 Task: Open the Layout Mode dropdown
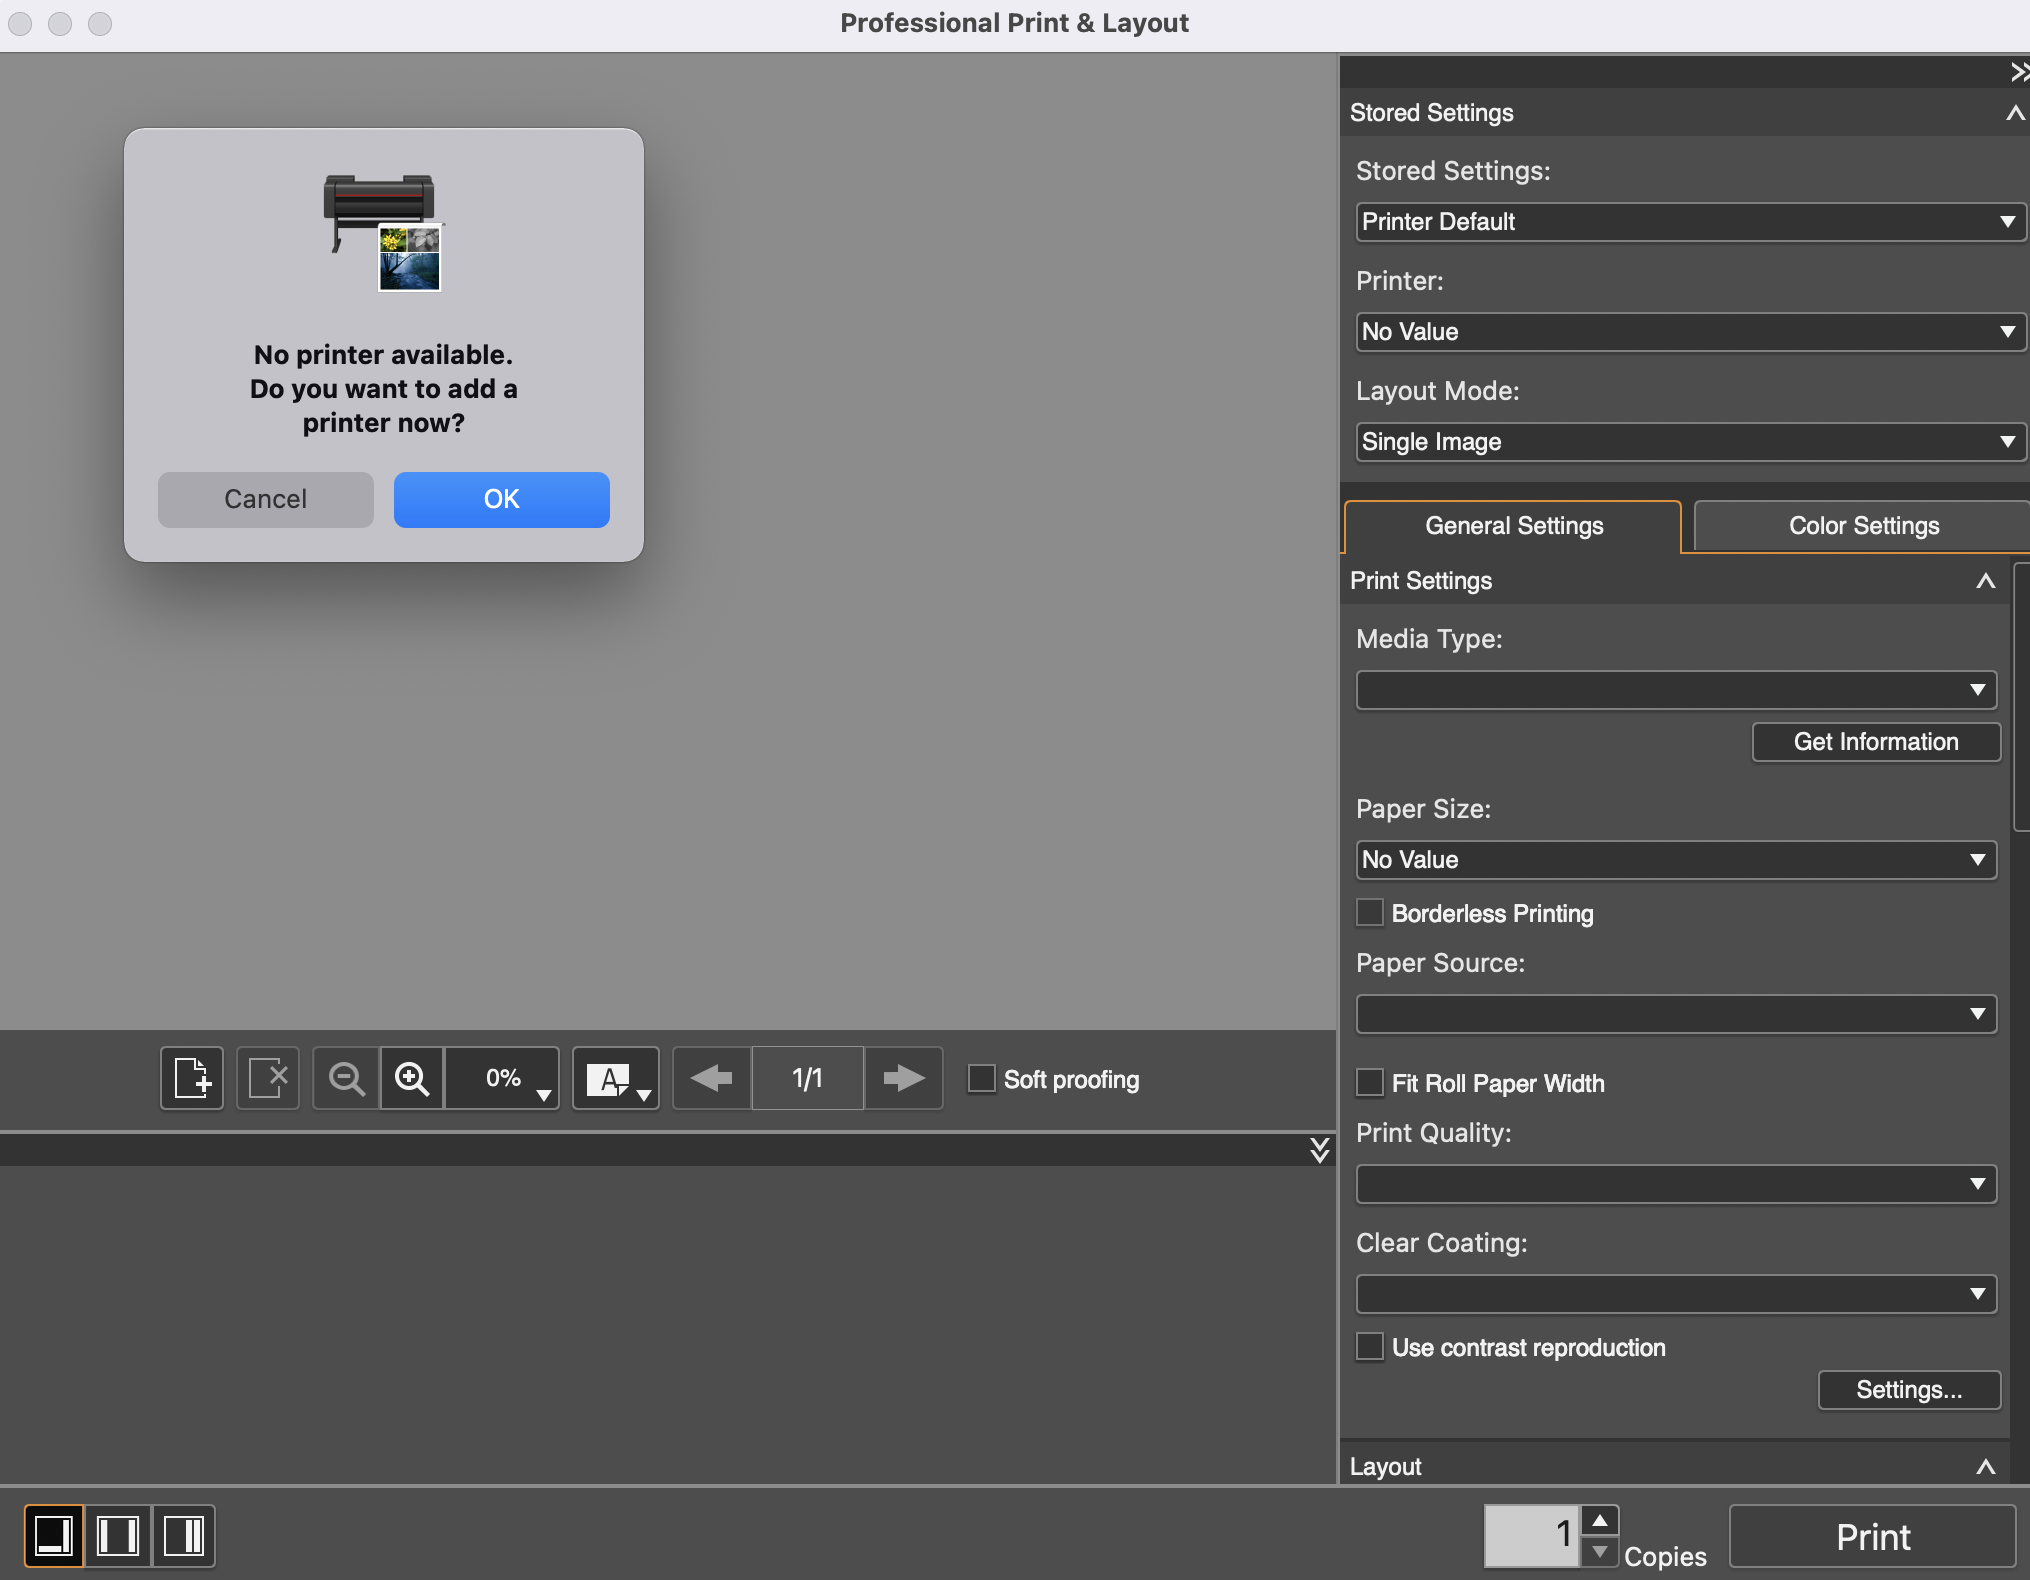(1689, 441)
